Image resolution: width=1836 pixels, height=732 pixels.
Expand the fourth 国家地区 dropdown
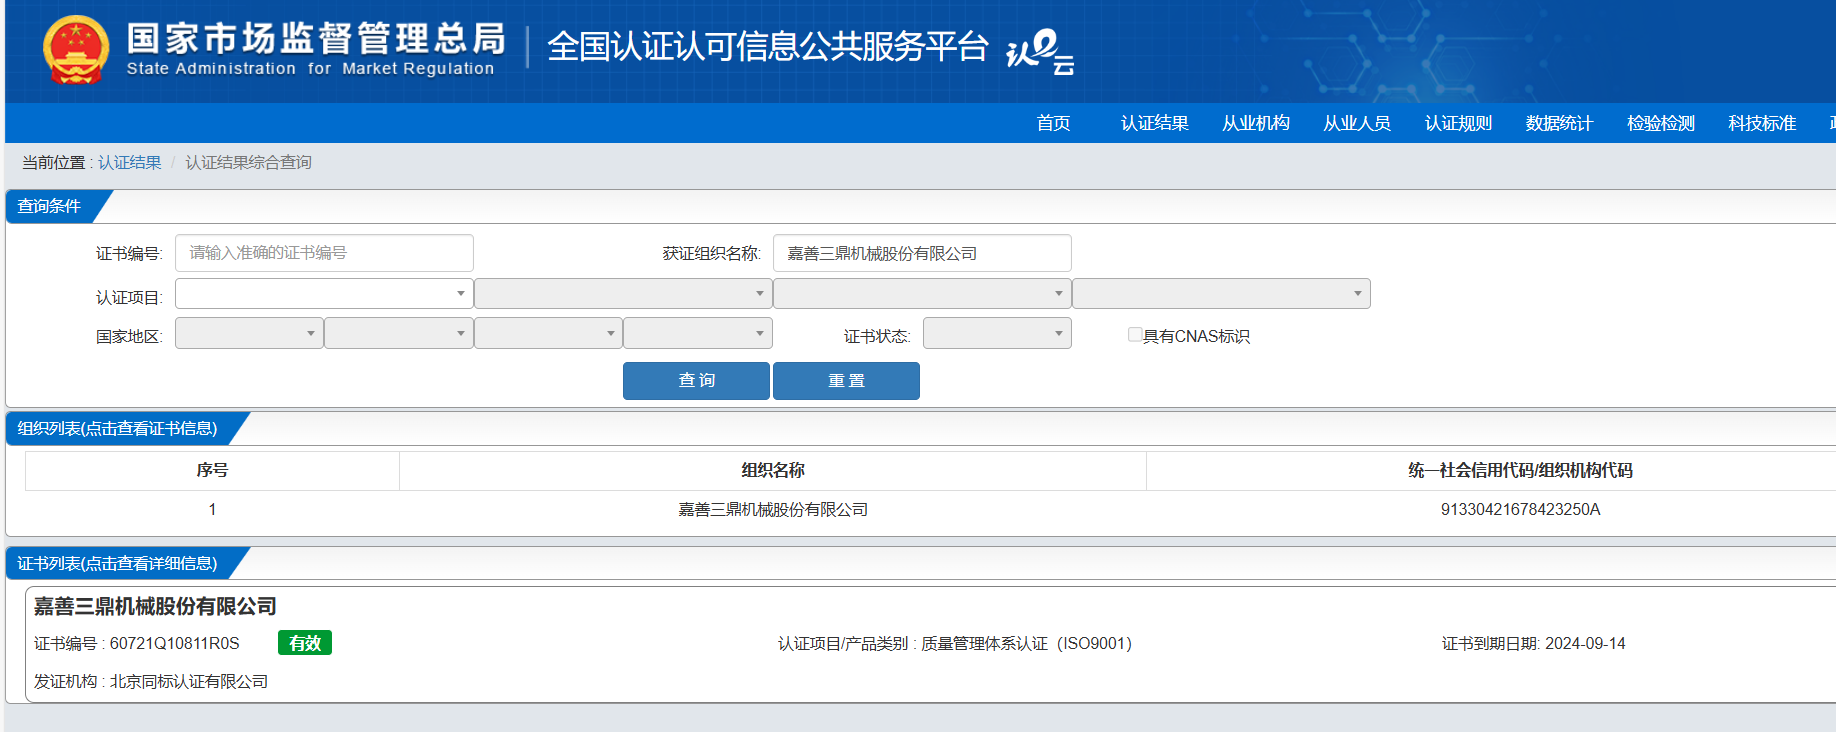pos(698,333)
